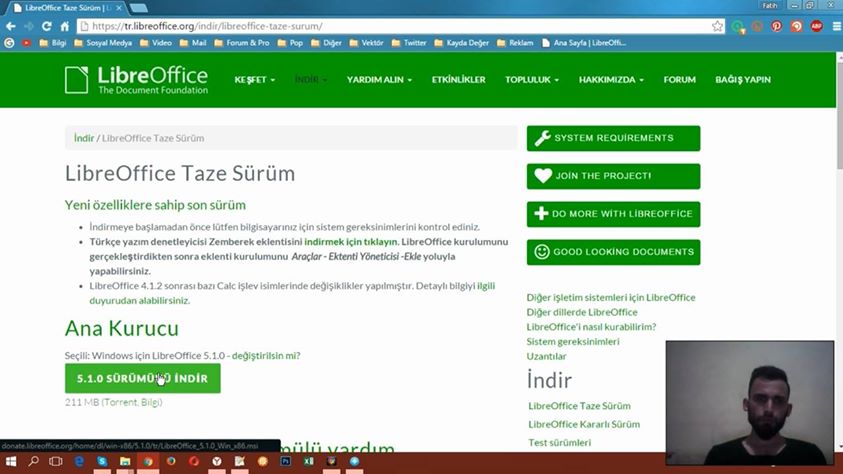
Task: Click GOOD LOOKING DOCUMENTS button
Action: 613,252
